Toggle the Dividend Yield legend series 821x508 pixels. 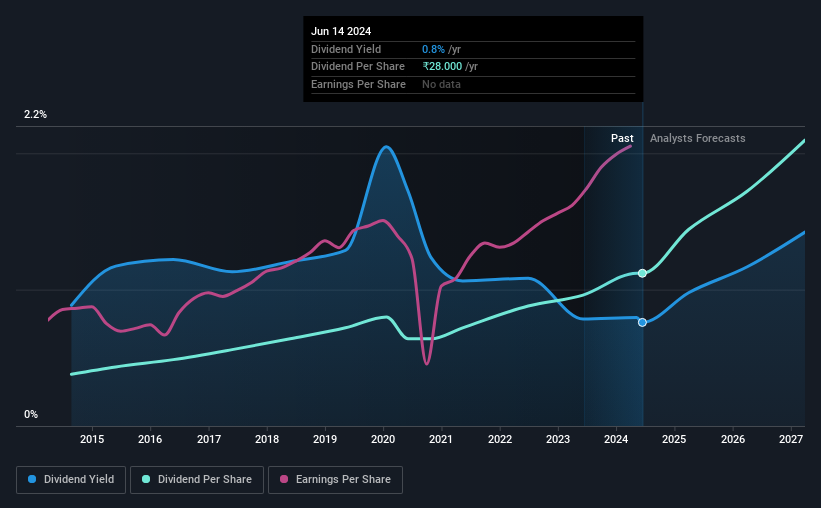(x=71, y=480)
